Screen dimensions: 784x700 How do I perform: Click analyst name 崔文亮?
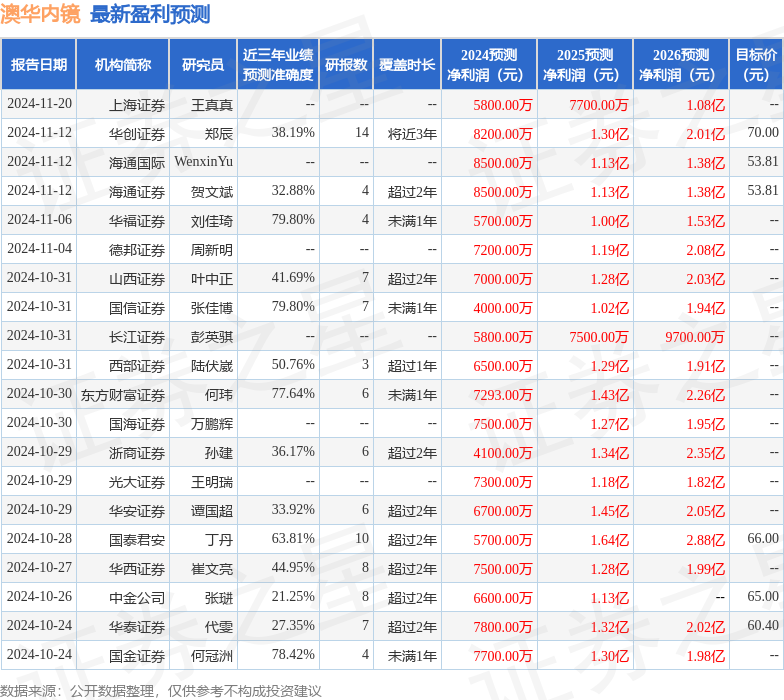coord(212,569)
